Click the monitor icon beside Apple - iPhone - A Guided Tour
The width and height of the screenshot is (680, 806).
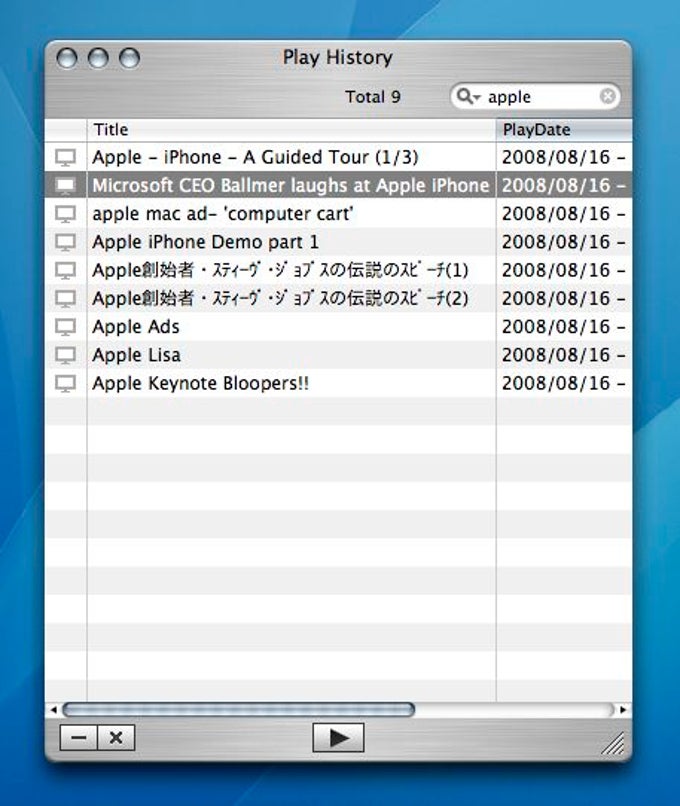(x=65, y=157)
